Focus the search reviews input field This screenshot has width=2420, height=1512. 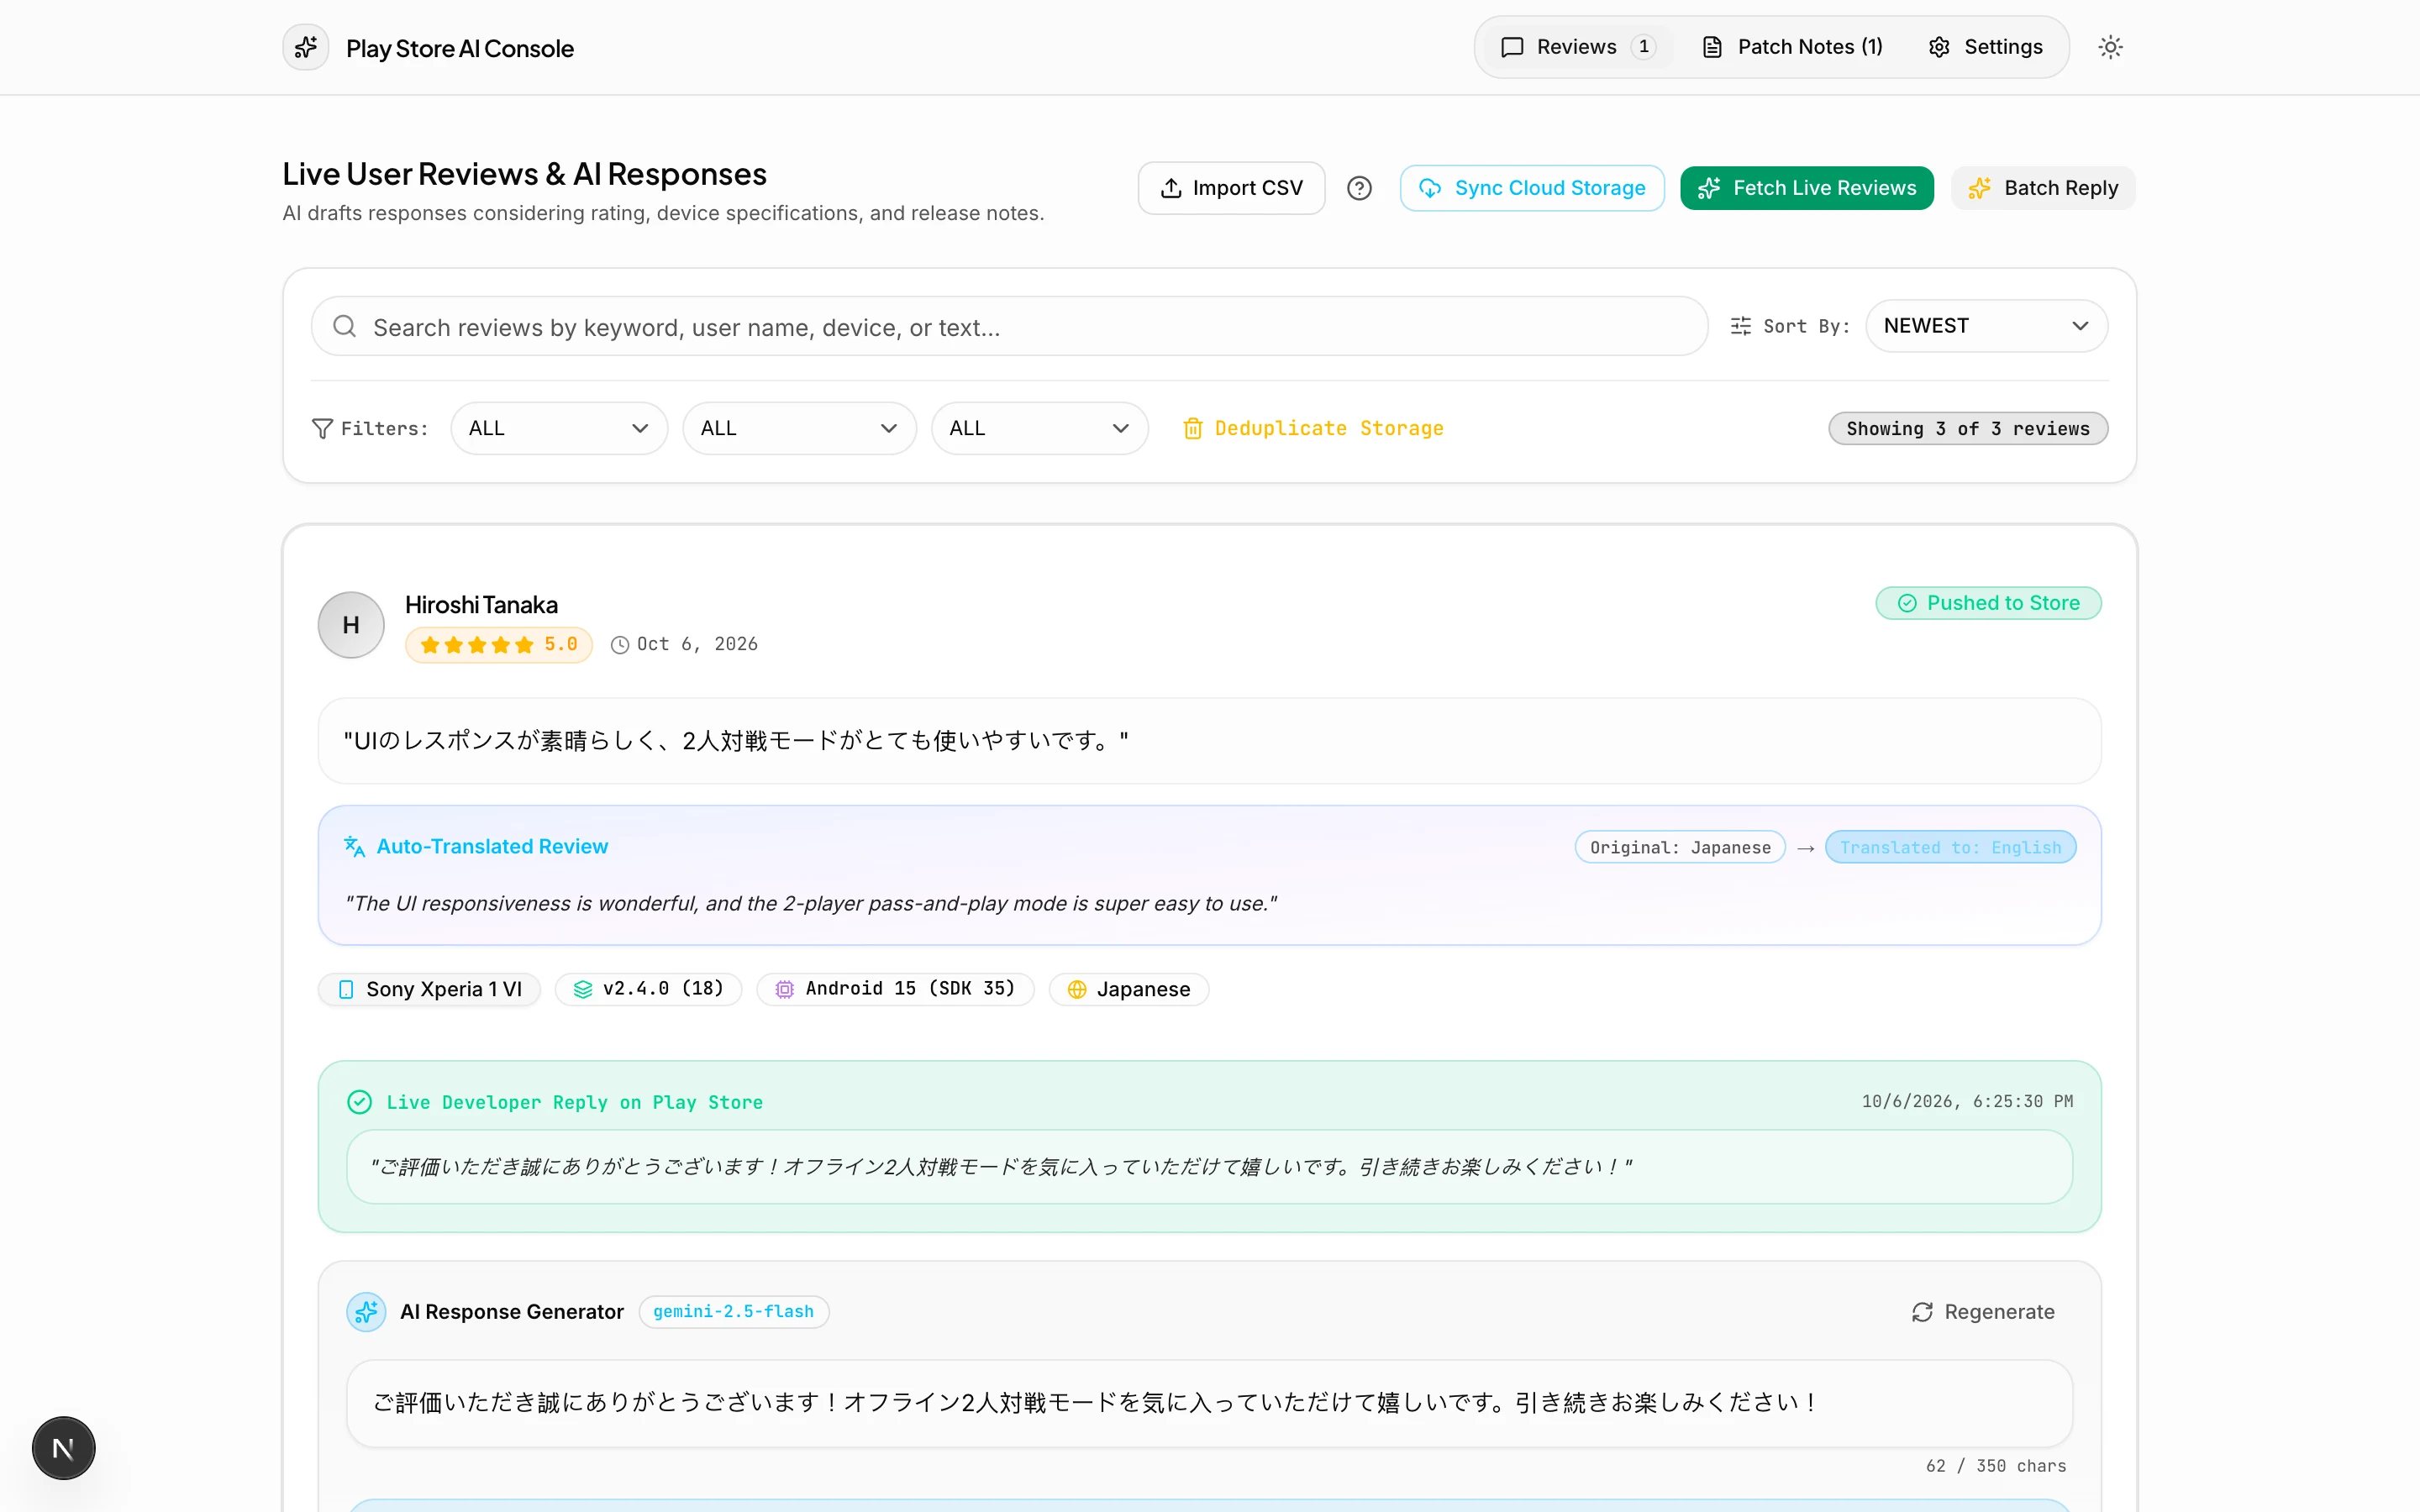[1009, 326]
